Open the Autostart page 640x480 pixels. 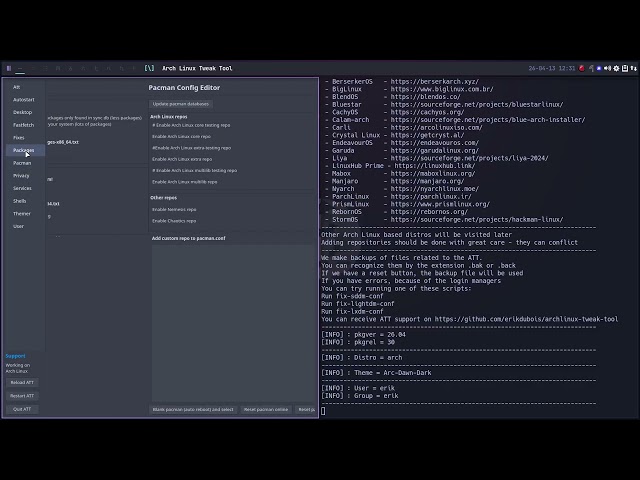pos(24,100)
